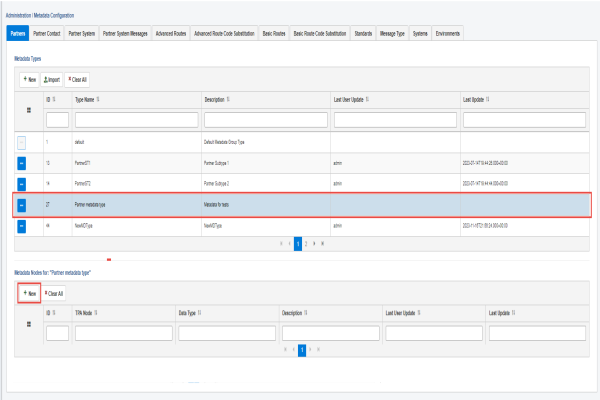This screenshot has width=600, height=400.
Task: Open the Environments tab
Action: pos(449,34)
